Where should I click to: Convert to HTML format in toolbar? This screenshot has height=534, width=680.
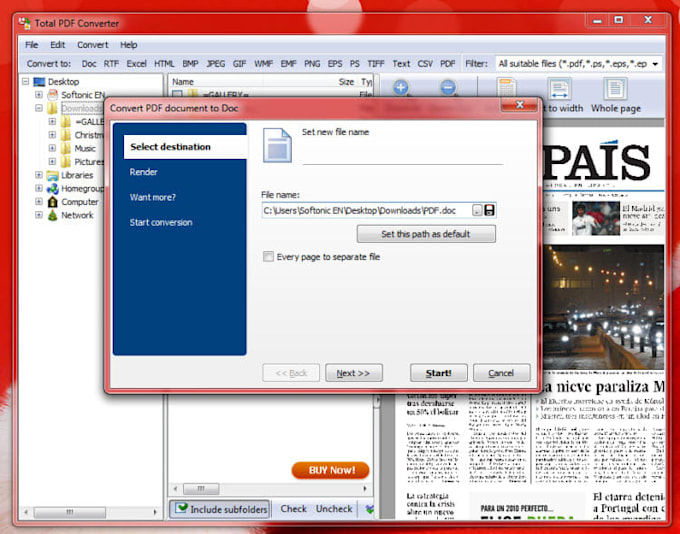pos(164,64)
